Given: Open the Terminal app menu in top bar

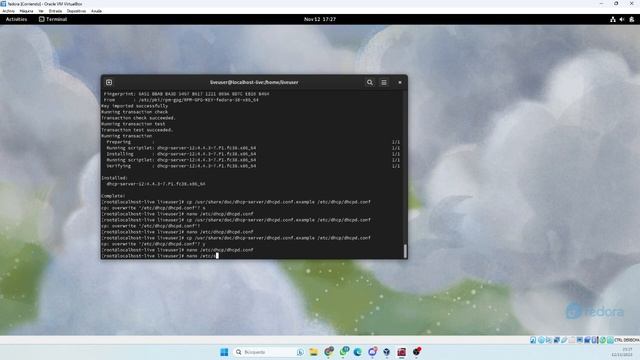Looking at the screenshot, I should (x=53, y=19).
